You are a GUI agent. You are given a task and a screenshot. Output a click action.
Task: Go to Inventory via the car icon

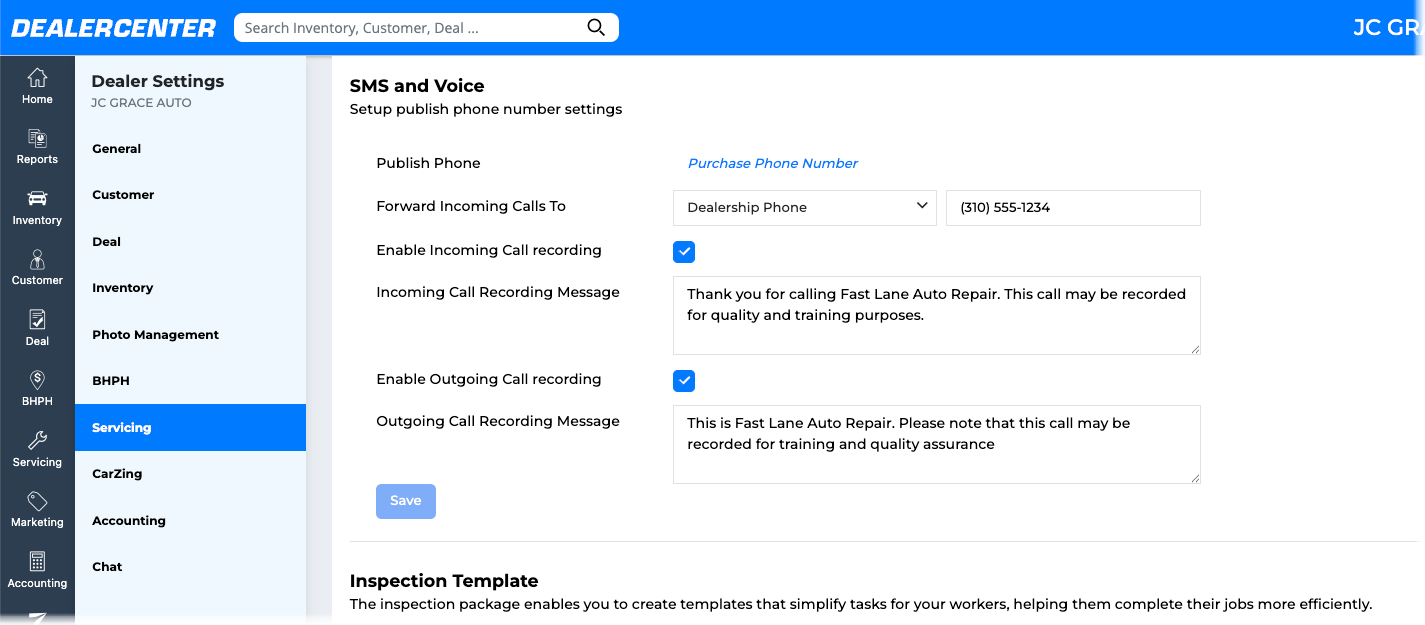(x=37, y=207)
